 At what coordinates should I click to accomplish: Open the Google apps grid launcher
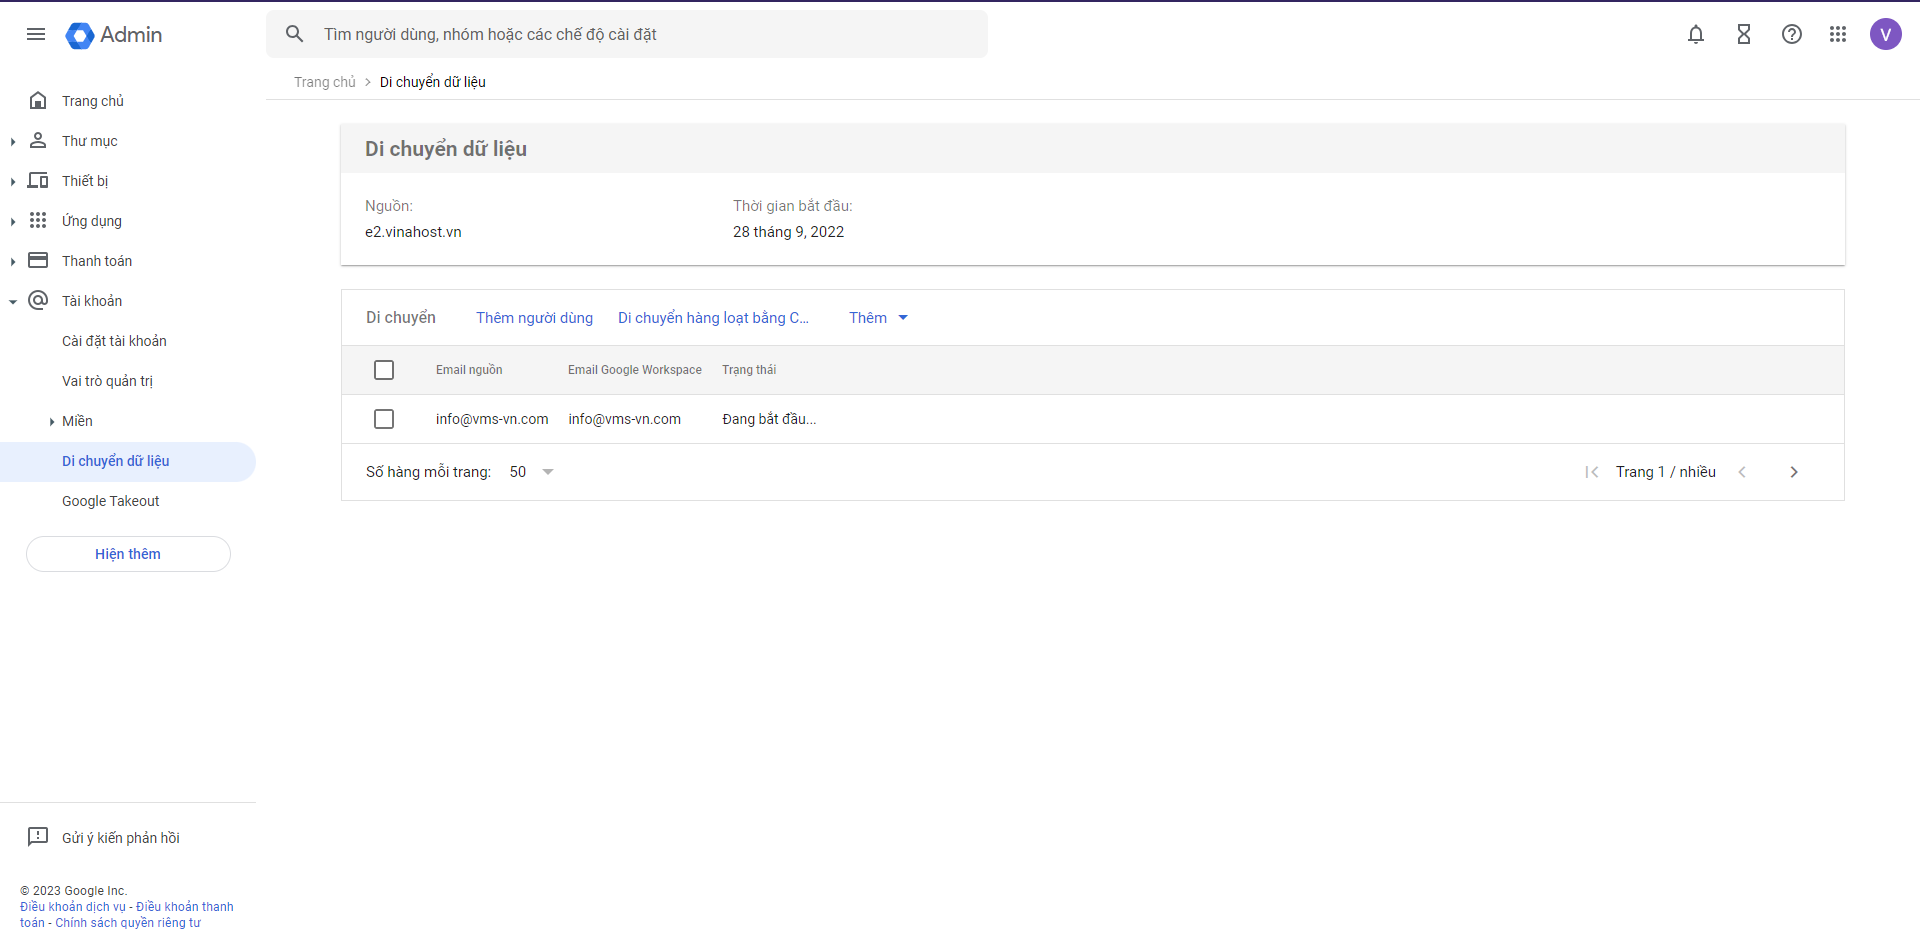pyautogui.click(x=1838, y=34)
